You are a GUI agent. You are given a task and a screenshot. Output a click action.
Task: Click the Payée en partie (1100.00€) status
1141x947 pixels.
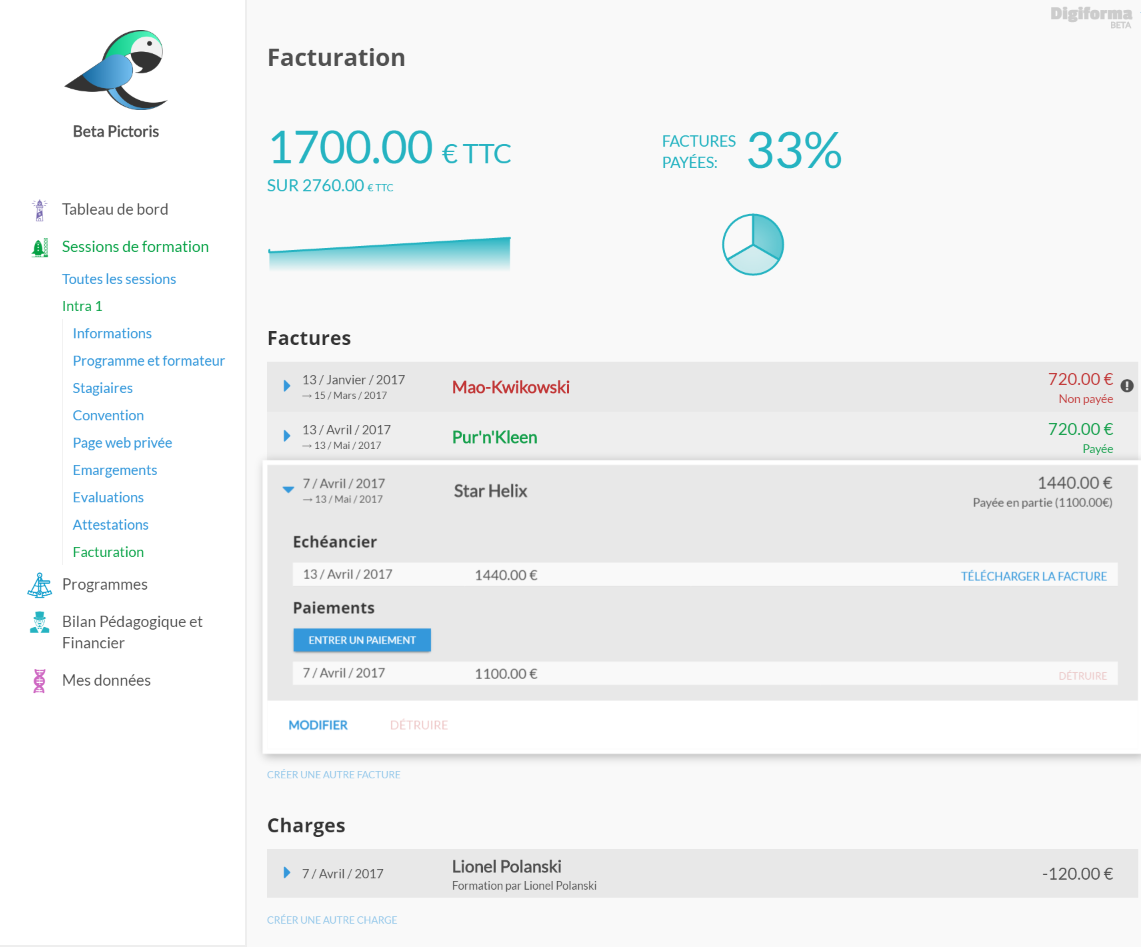pos(1042,502)
